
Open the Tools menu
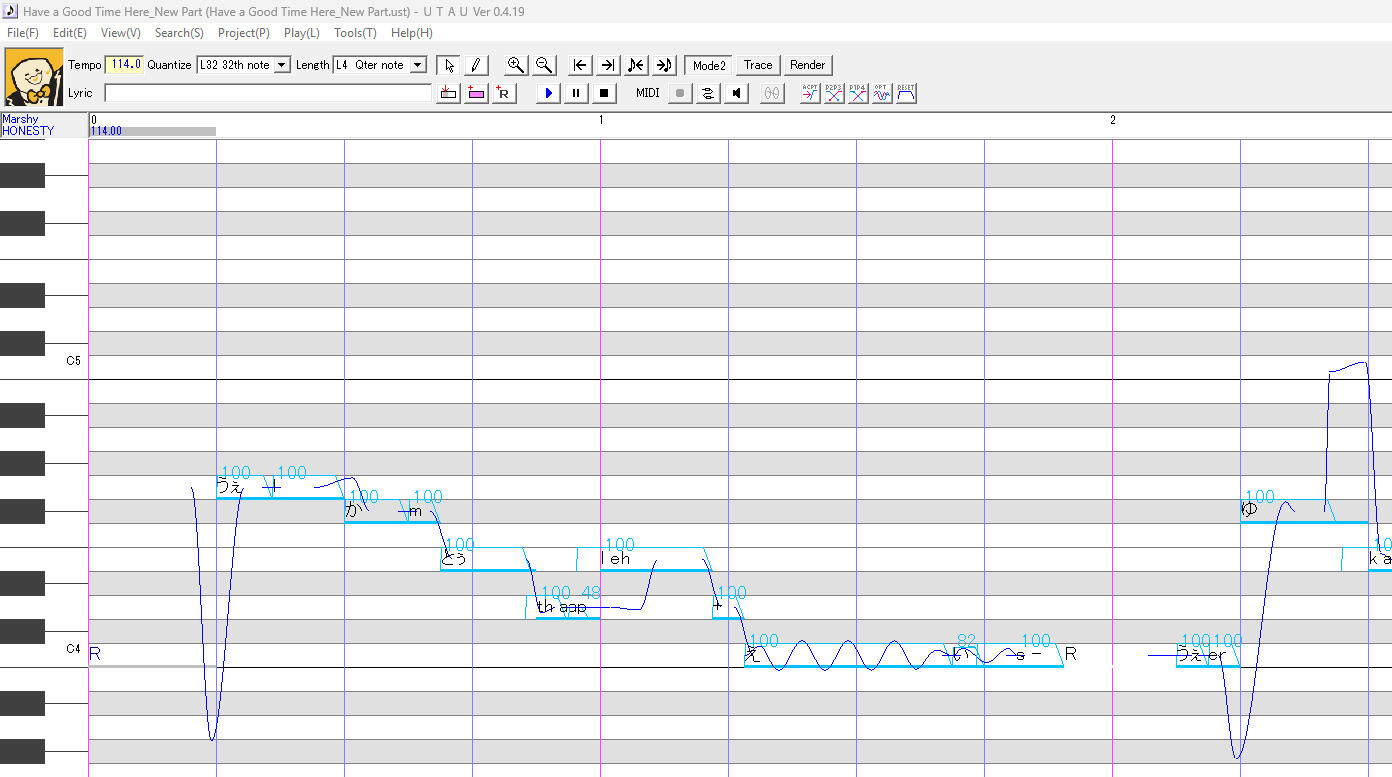tap(355, 33)
